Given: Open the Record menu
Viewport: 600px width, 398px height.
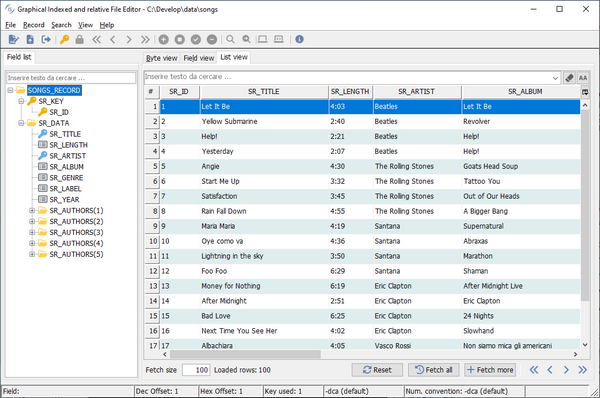Looking at the screenshot, I should coord(34,25).
